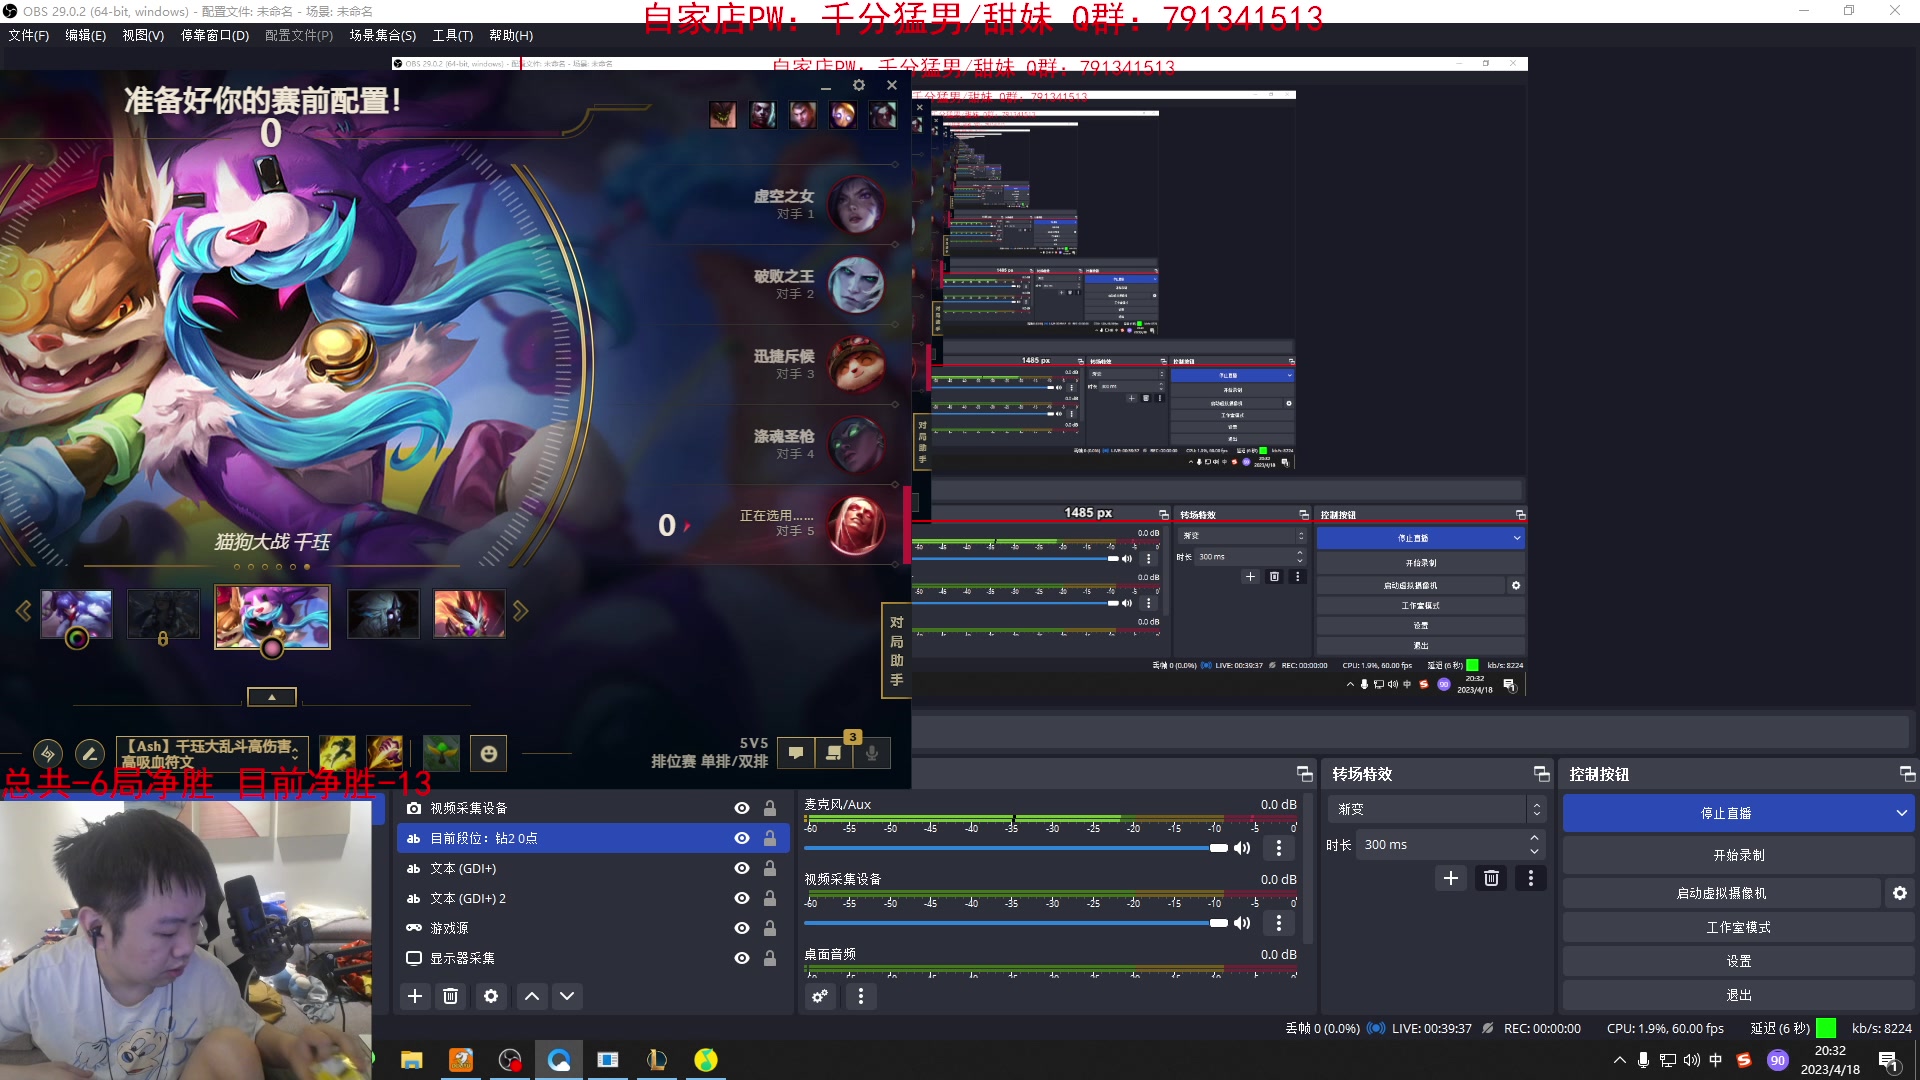
Task: Show next skins with right chevron
Action: tap(520, 611)
